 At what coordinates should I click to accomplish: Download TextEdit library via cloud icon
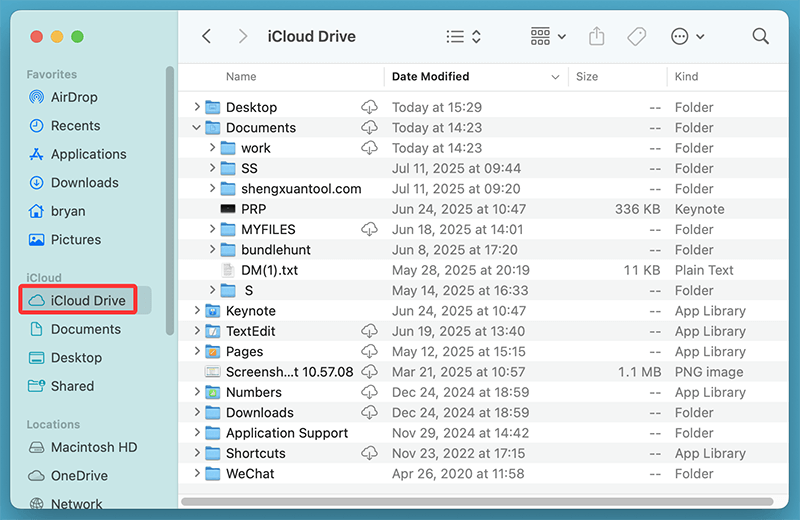[369, 331]
